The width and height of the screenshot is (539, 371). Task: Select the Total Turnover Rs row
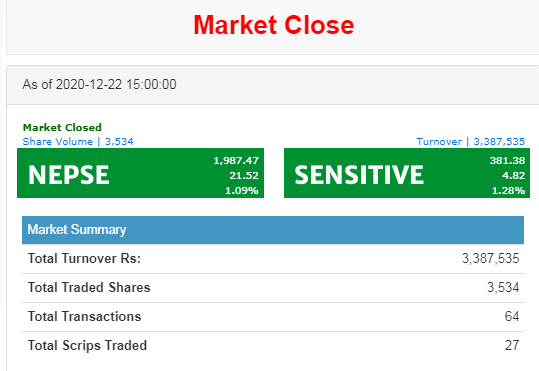pyautogui.click(x=273, y=259)
